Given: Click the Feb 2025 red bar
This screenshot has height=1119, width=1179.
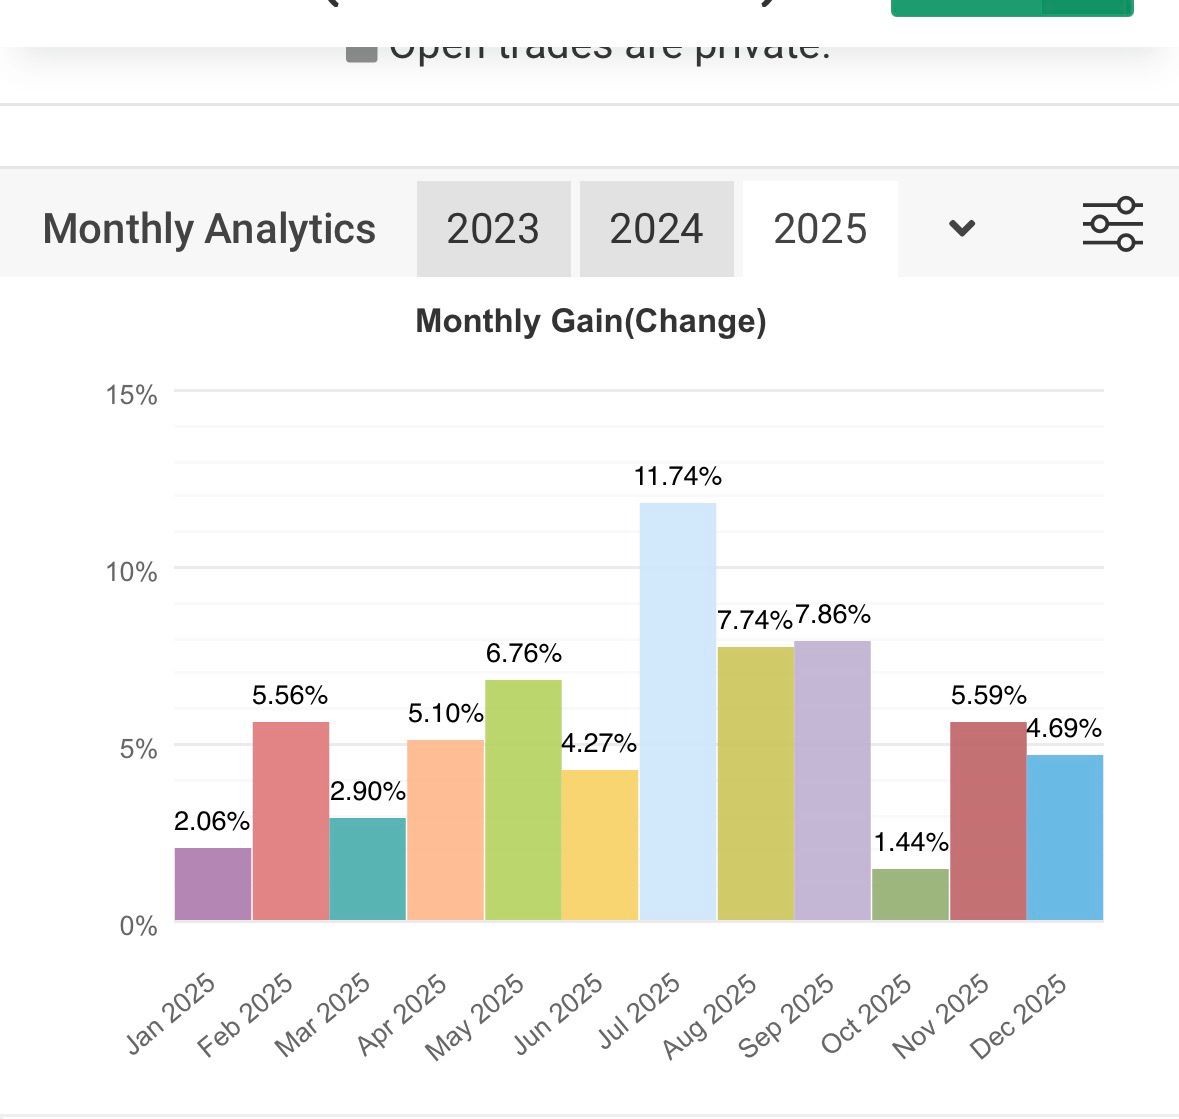Looking at the screenshot, I should click(291, 821).
